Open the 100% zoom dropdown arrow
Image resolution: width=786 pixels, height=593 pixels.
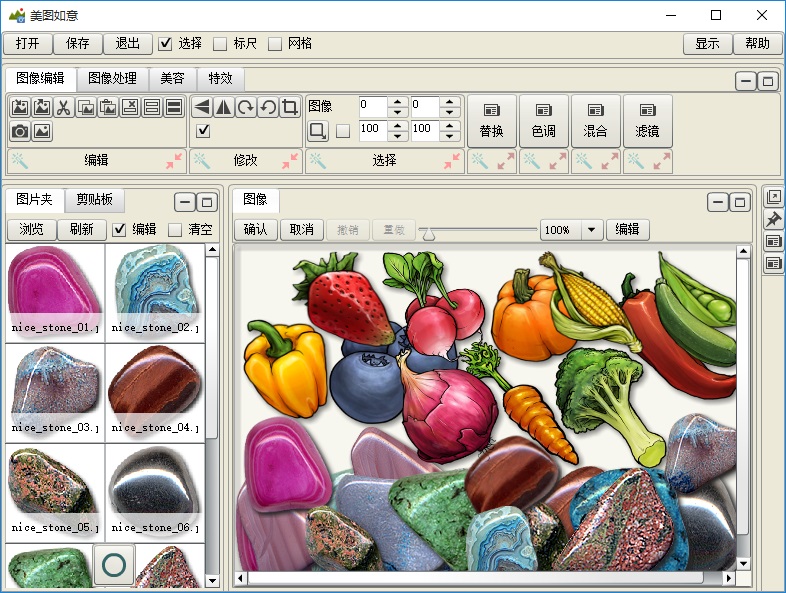coord(592,230)
